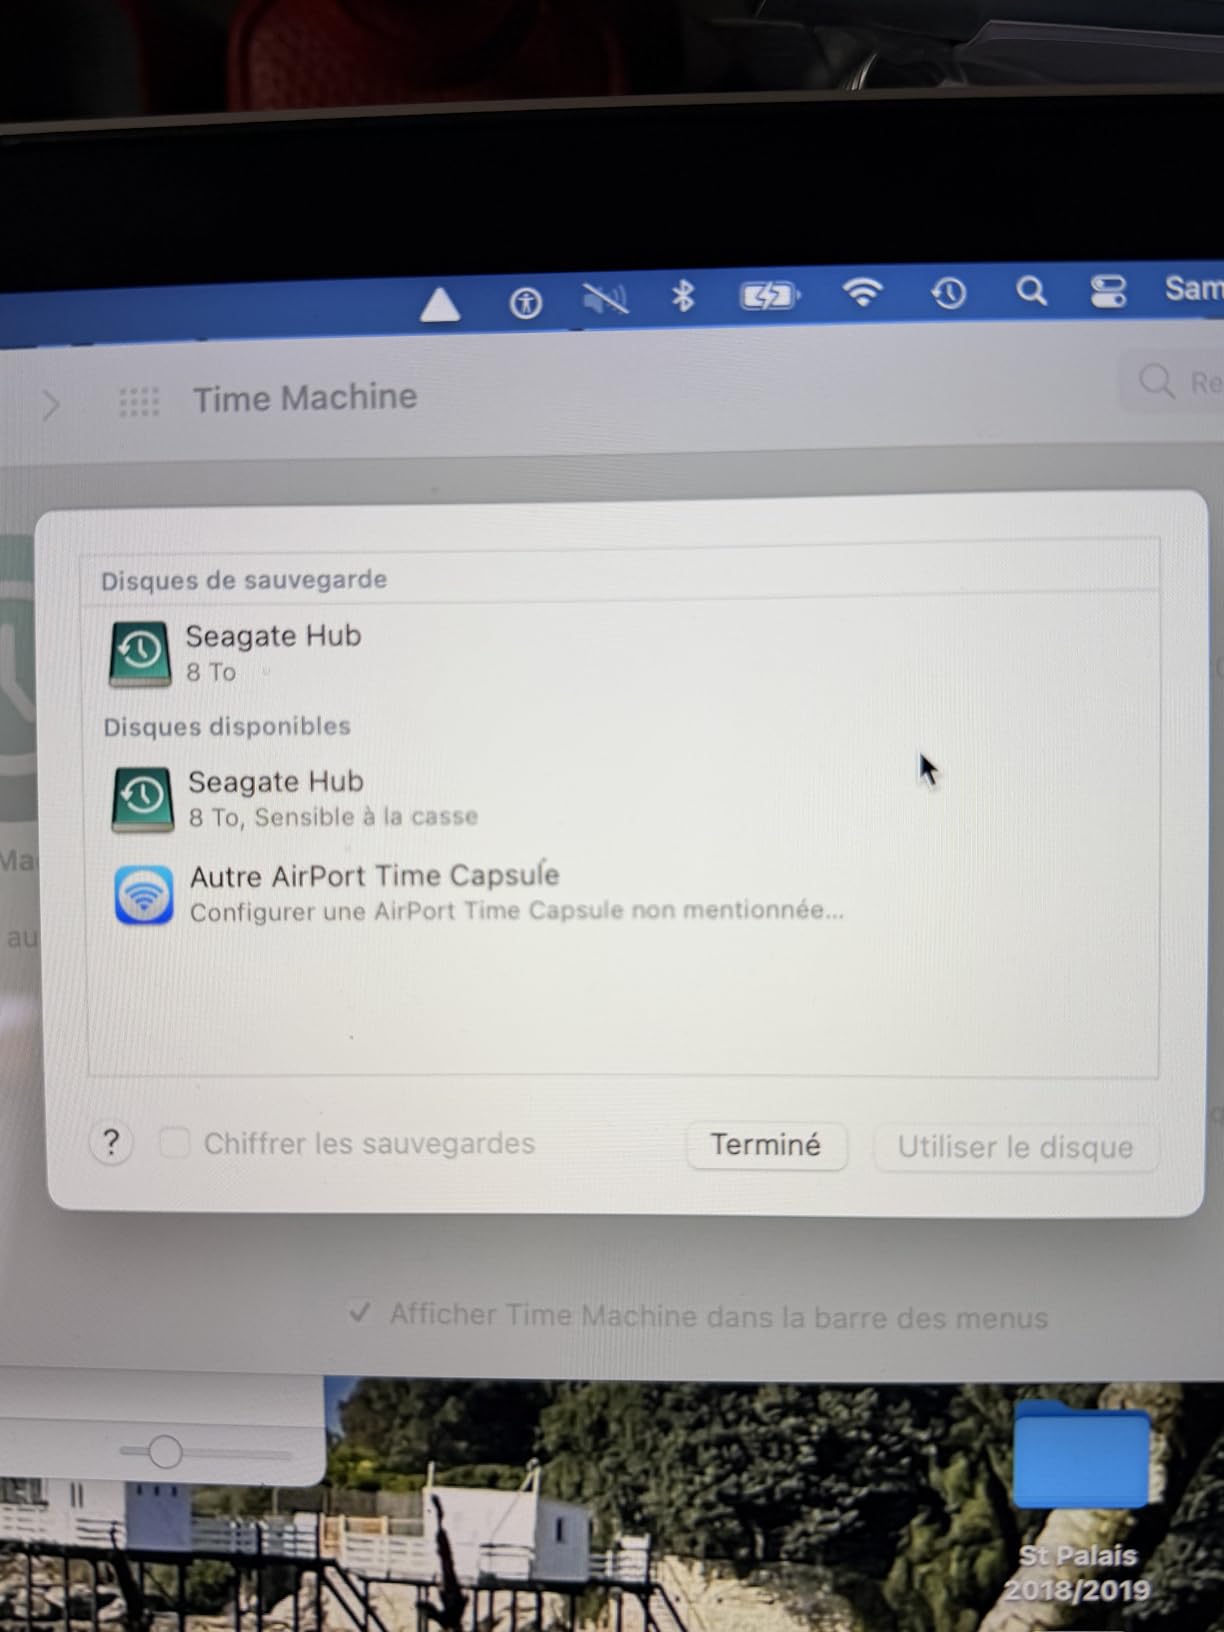
Task: Click the forward navigation chevron
Action: point(50,405)
